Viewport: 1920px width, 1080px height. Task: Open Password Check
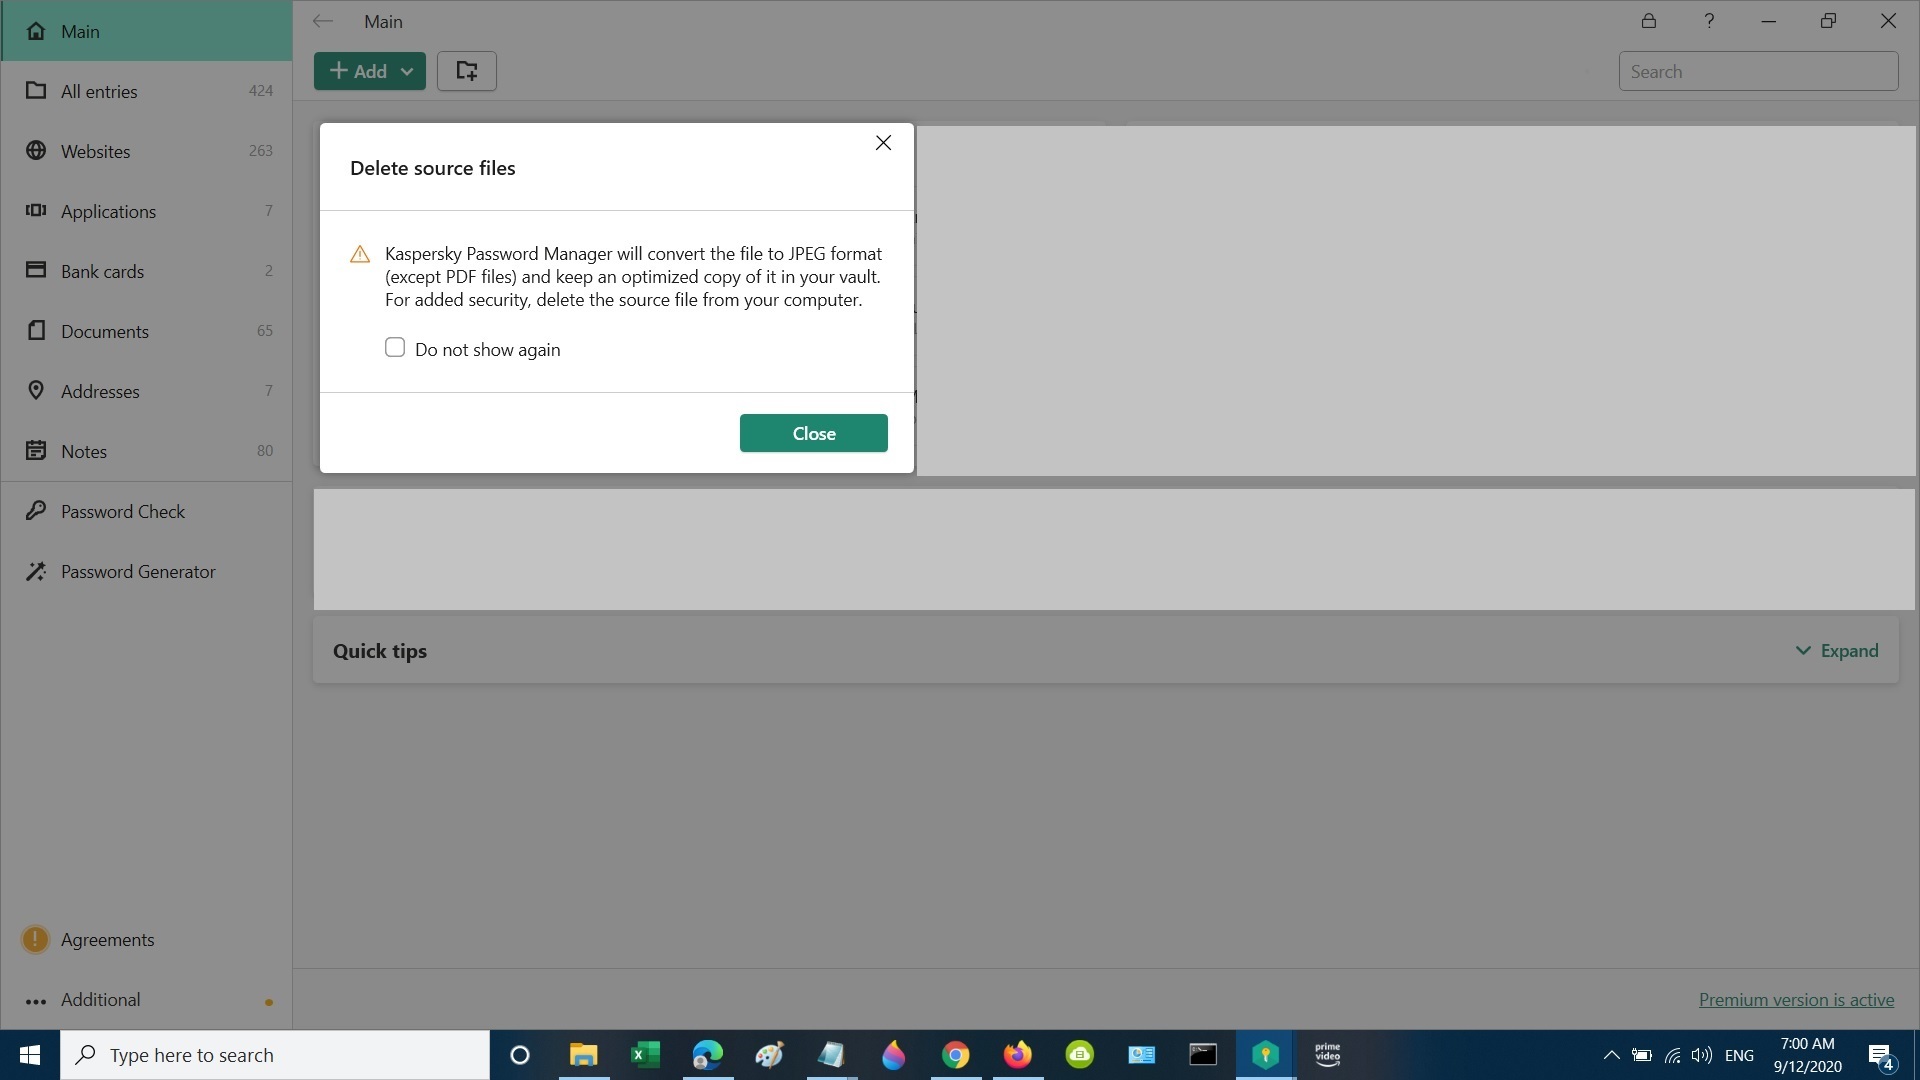(x=147, y=511)
